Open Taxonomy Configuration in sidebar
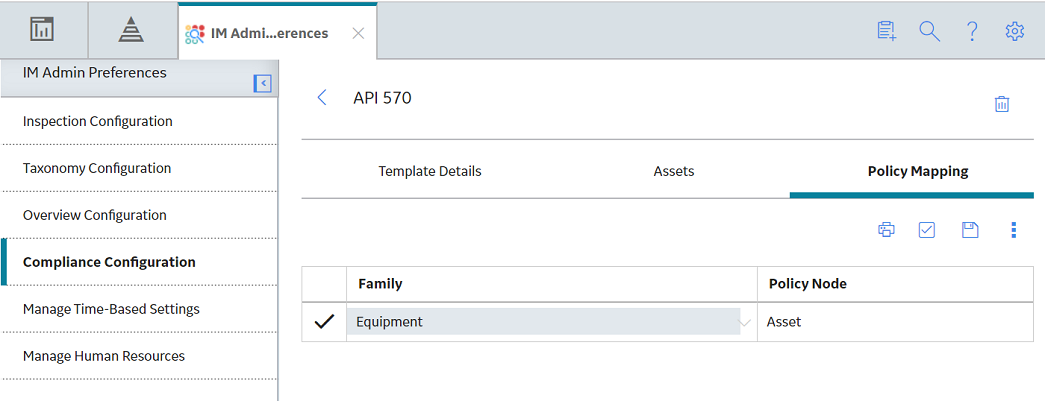 coord(97,169)
